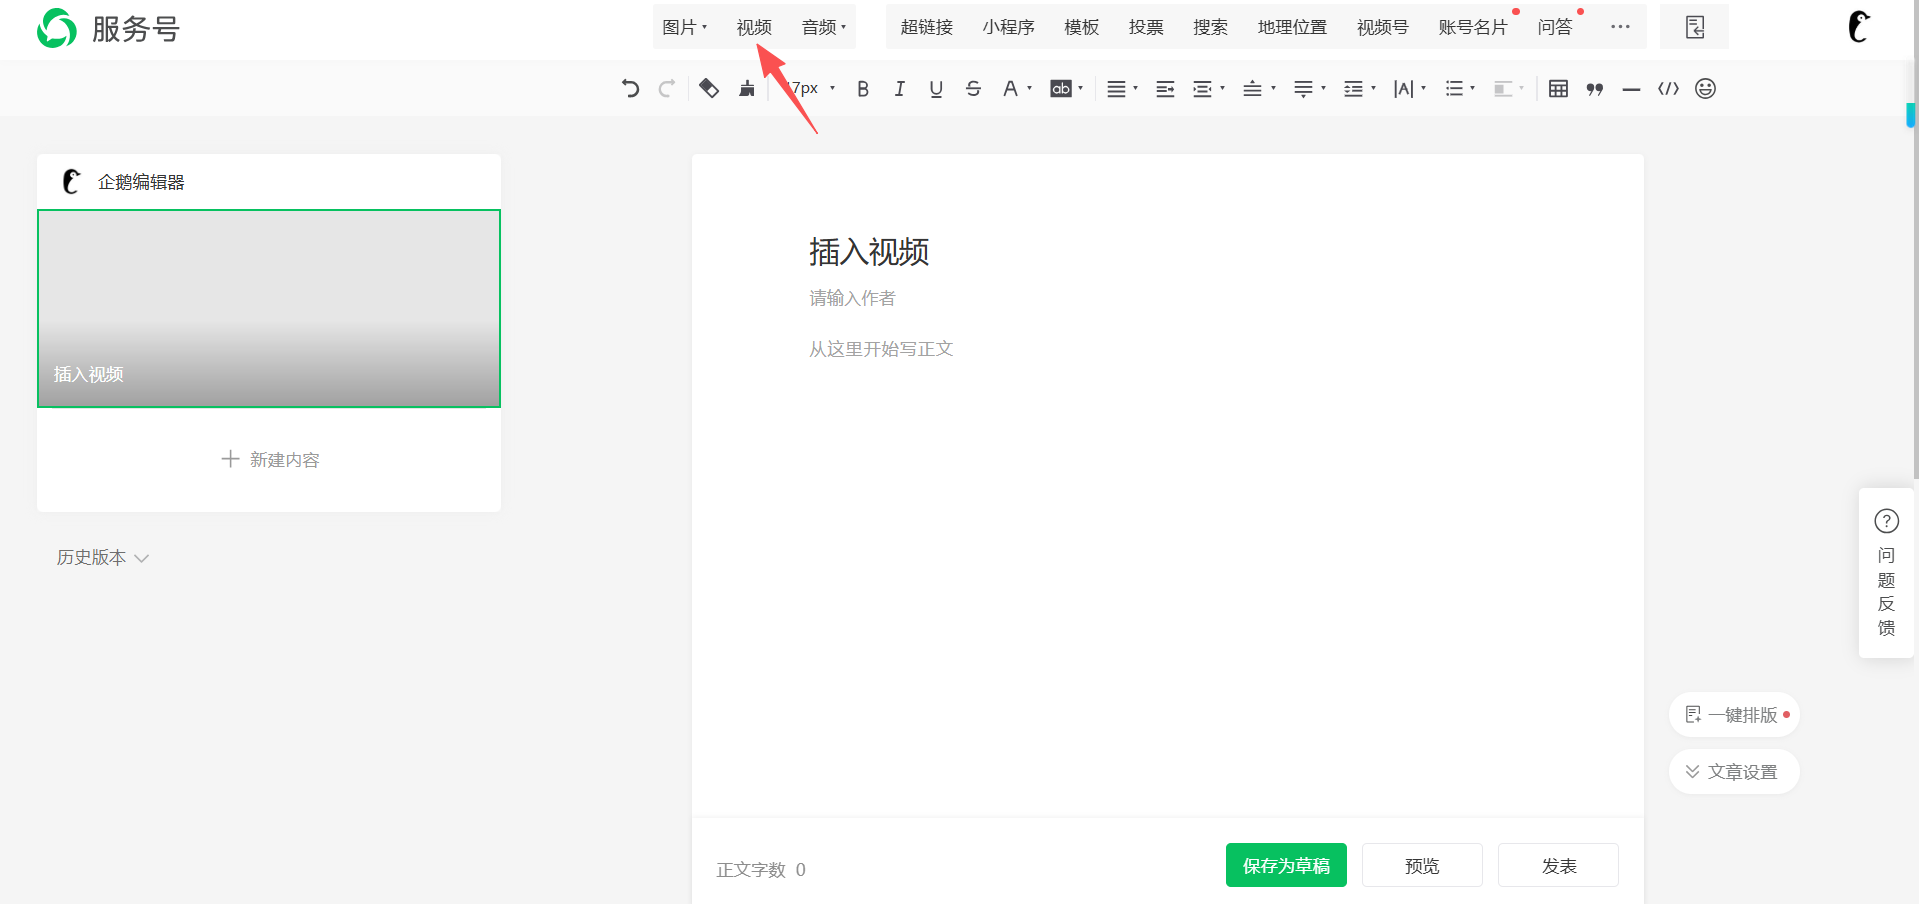Select the format painter brush icon
Viewport: 1919px width, 904px height.
click(747, 89)
